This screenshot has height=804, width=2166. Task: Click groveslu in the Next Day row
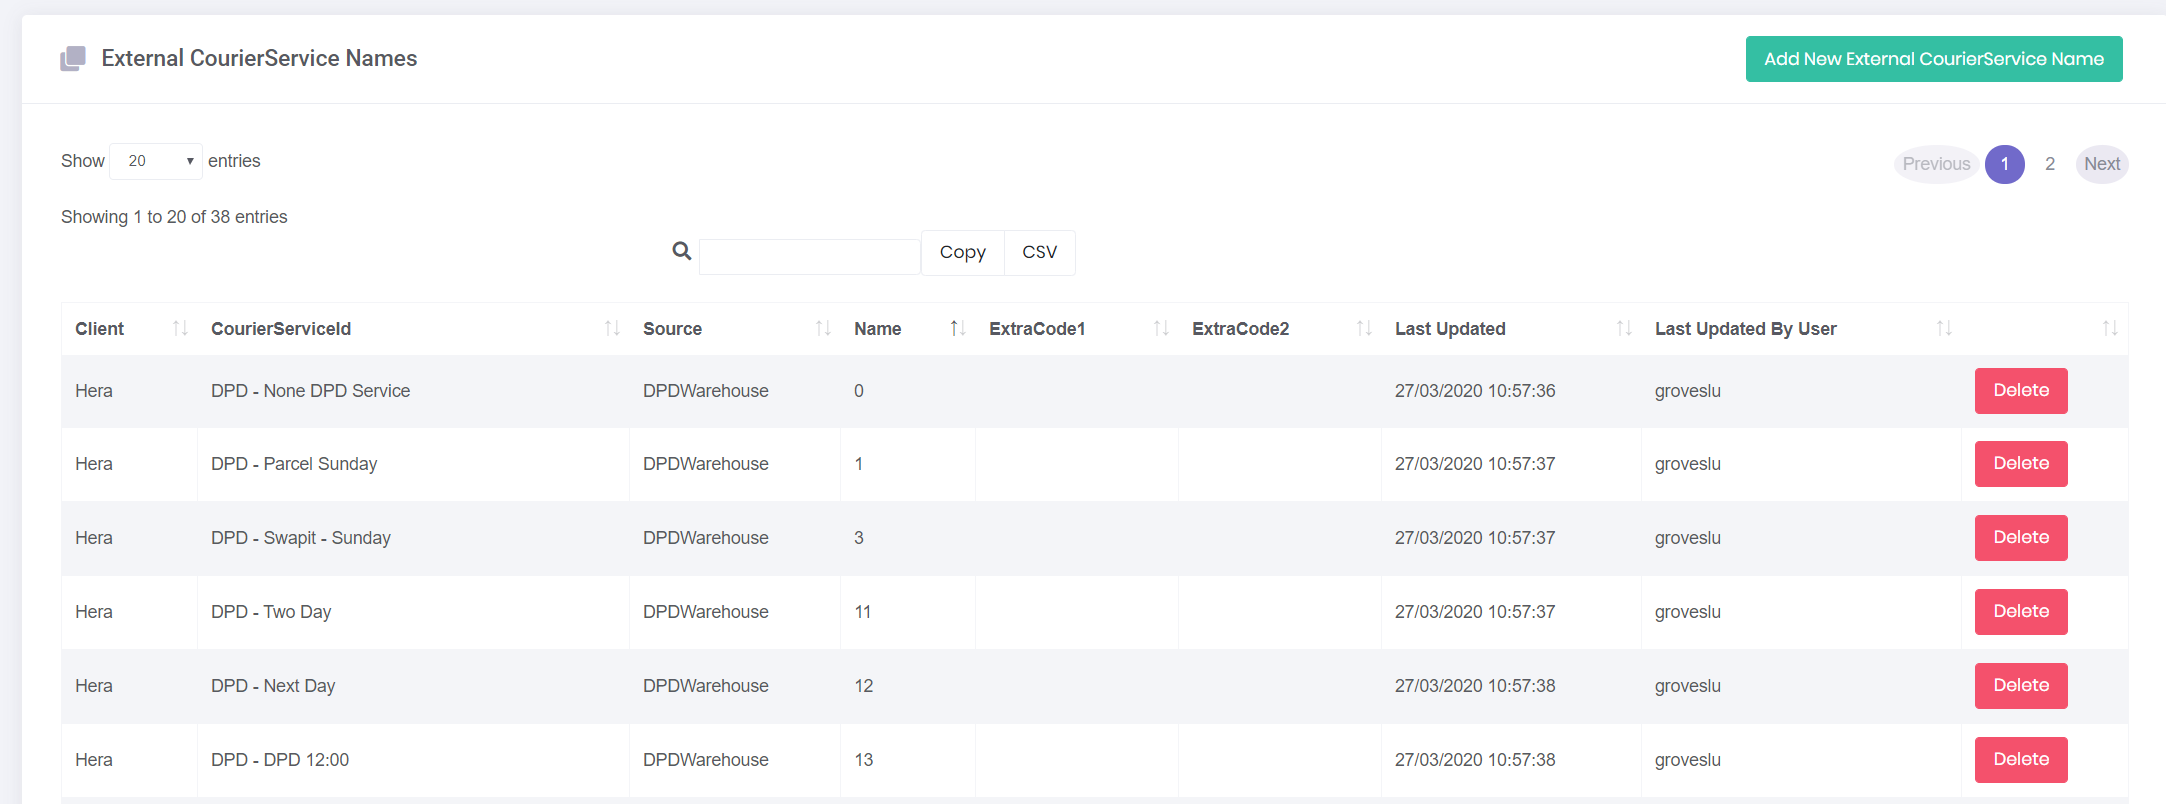pyautogui.click(x=1688, y=686)
